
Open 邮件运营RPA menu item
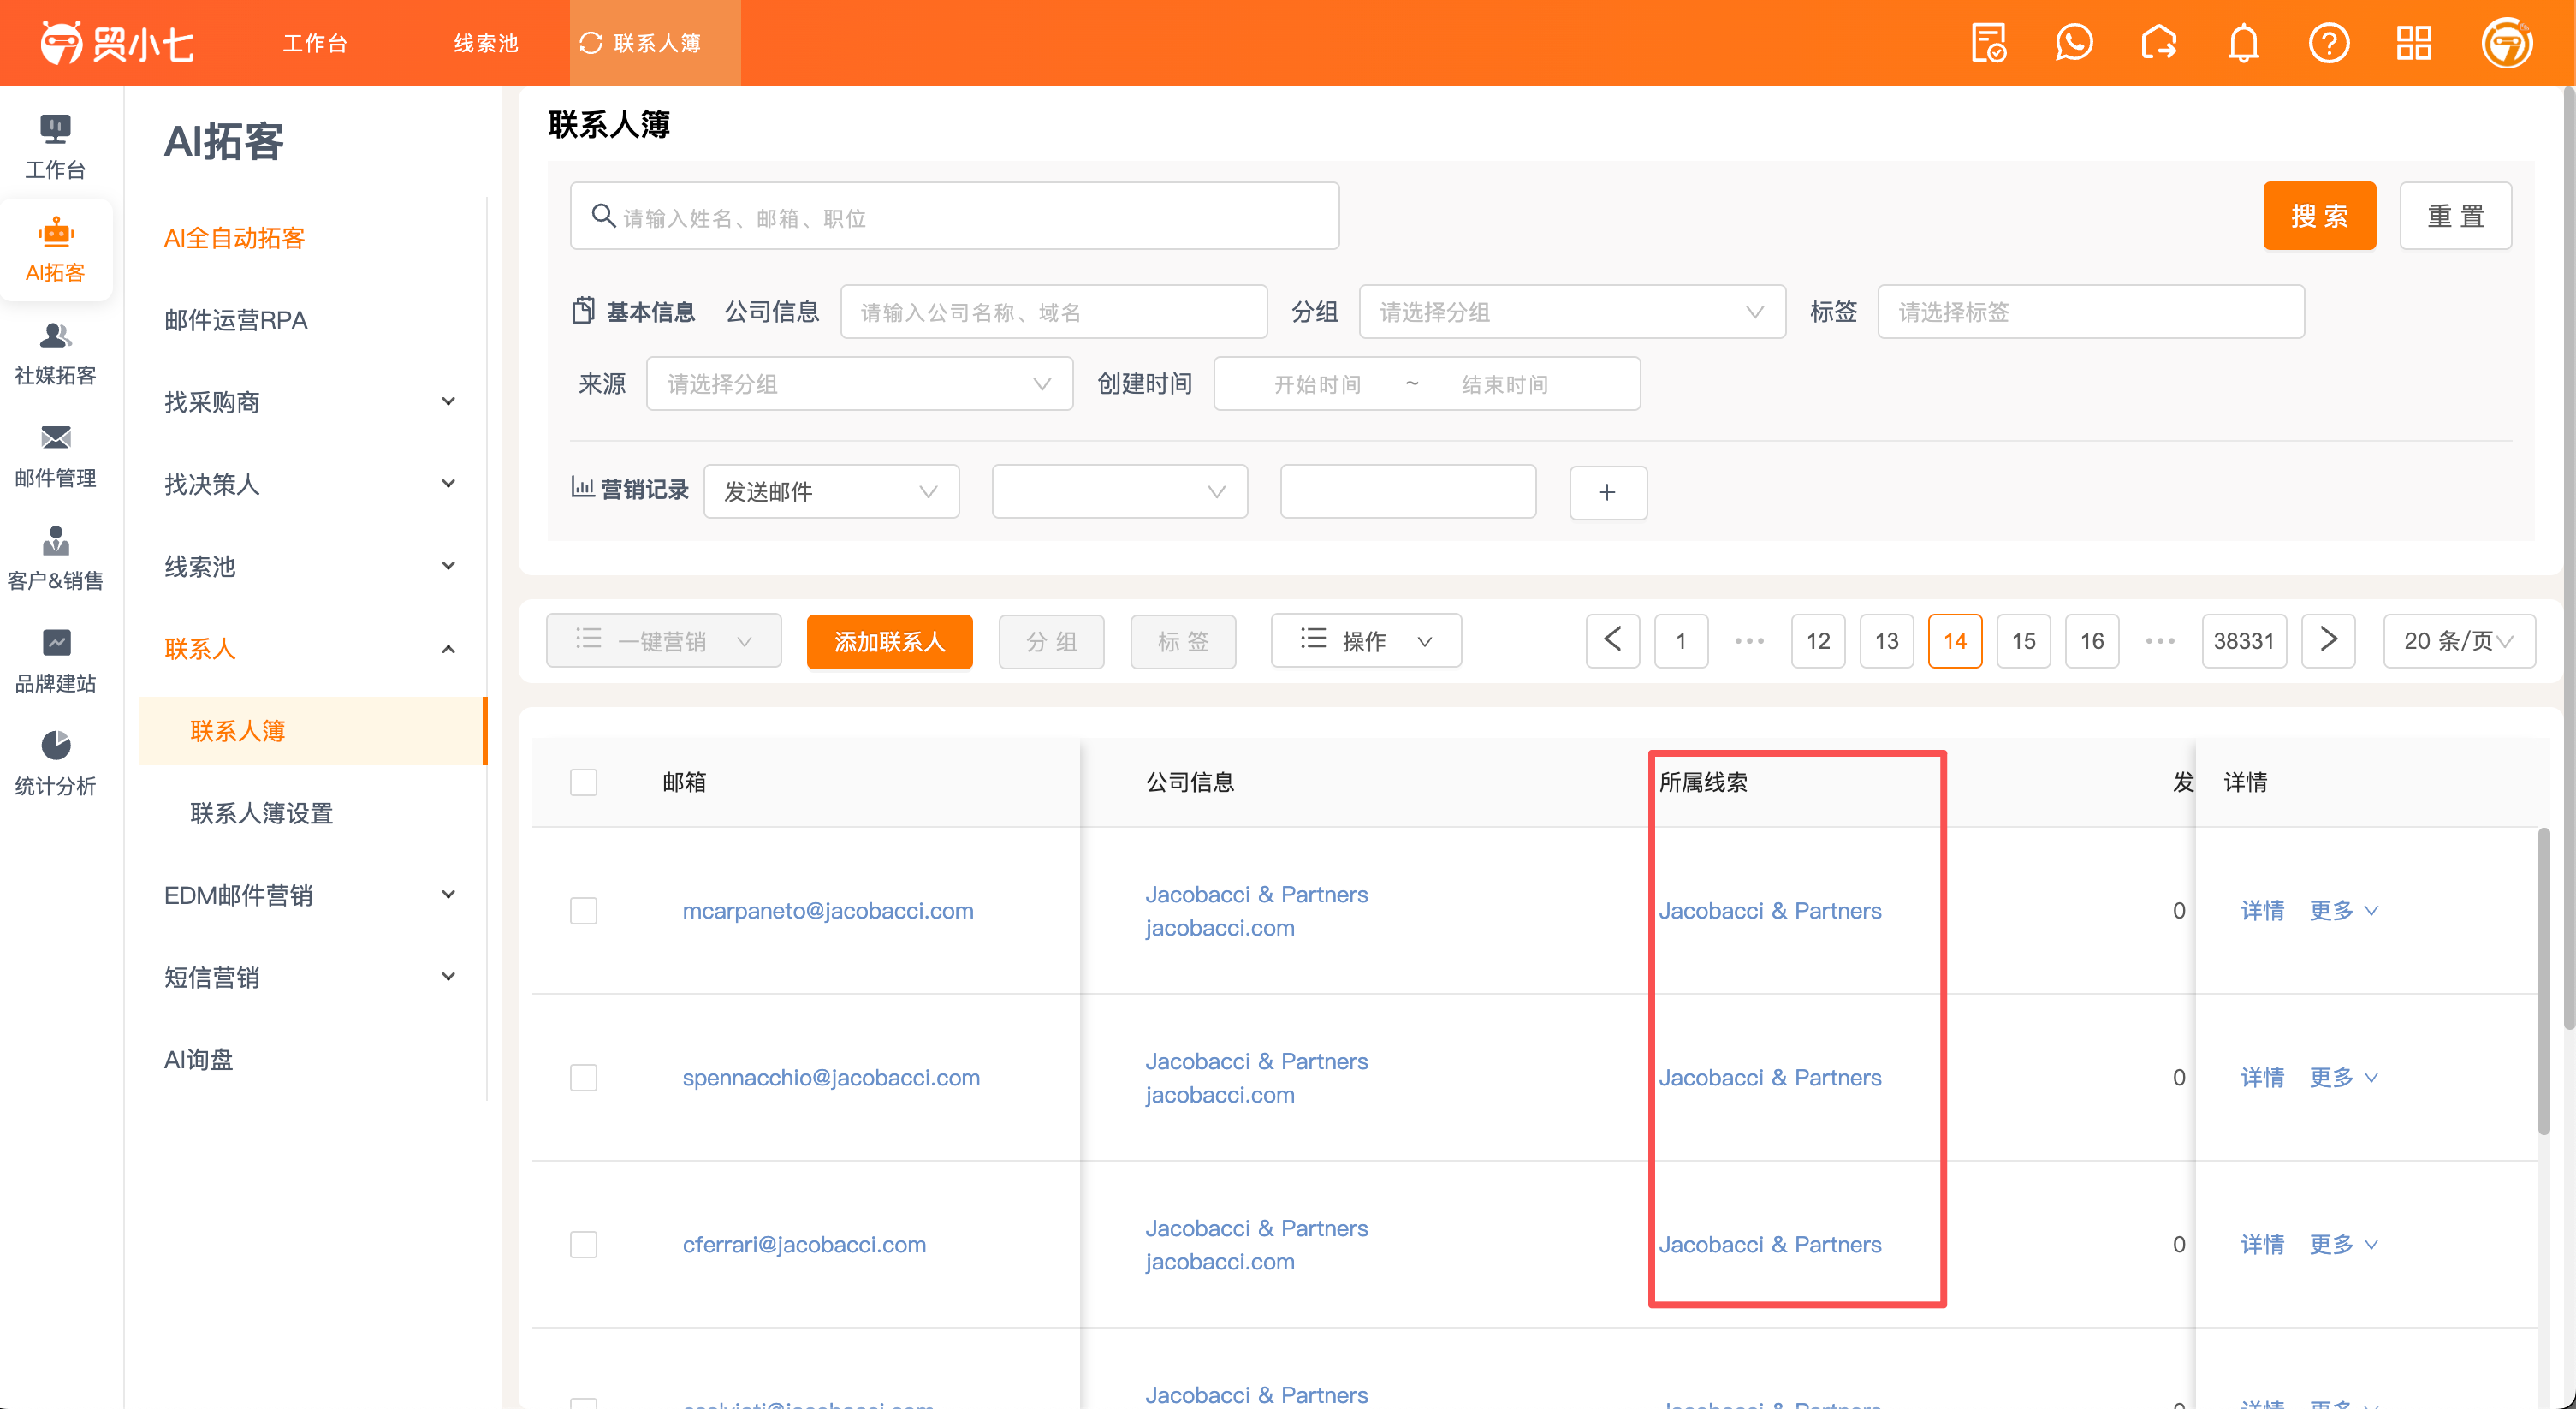(x=236, y=320)
